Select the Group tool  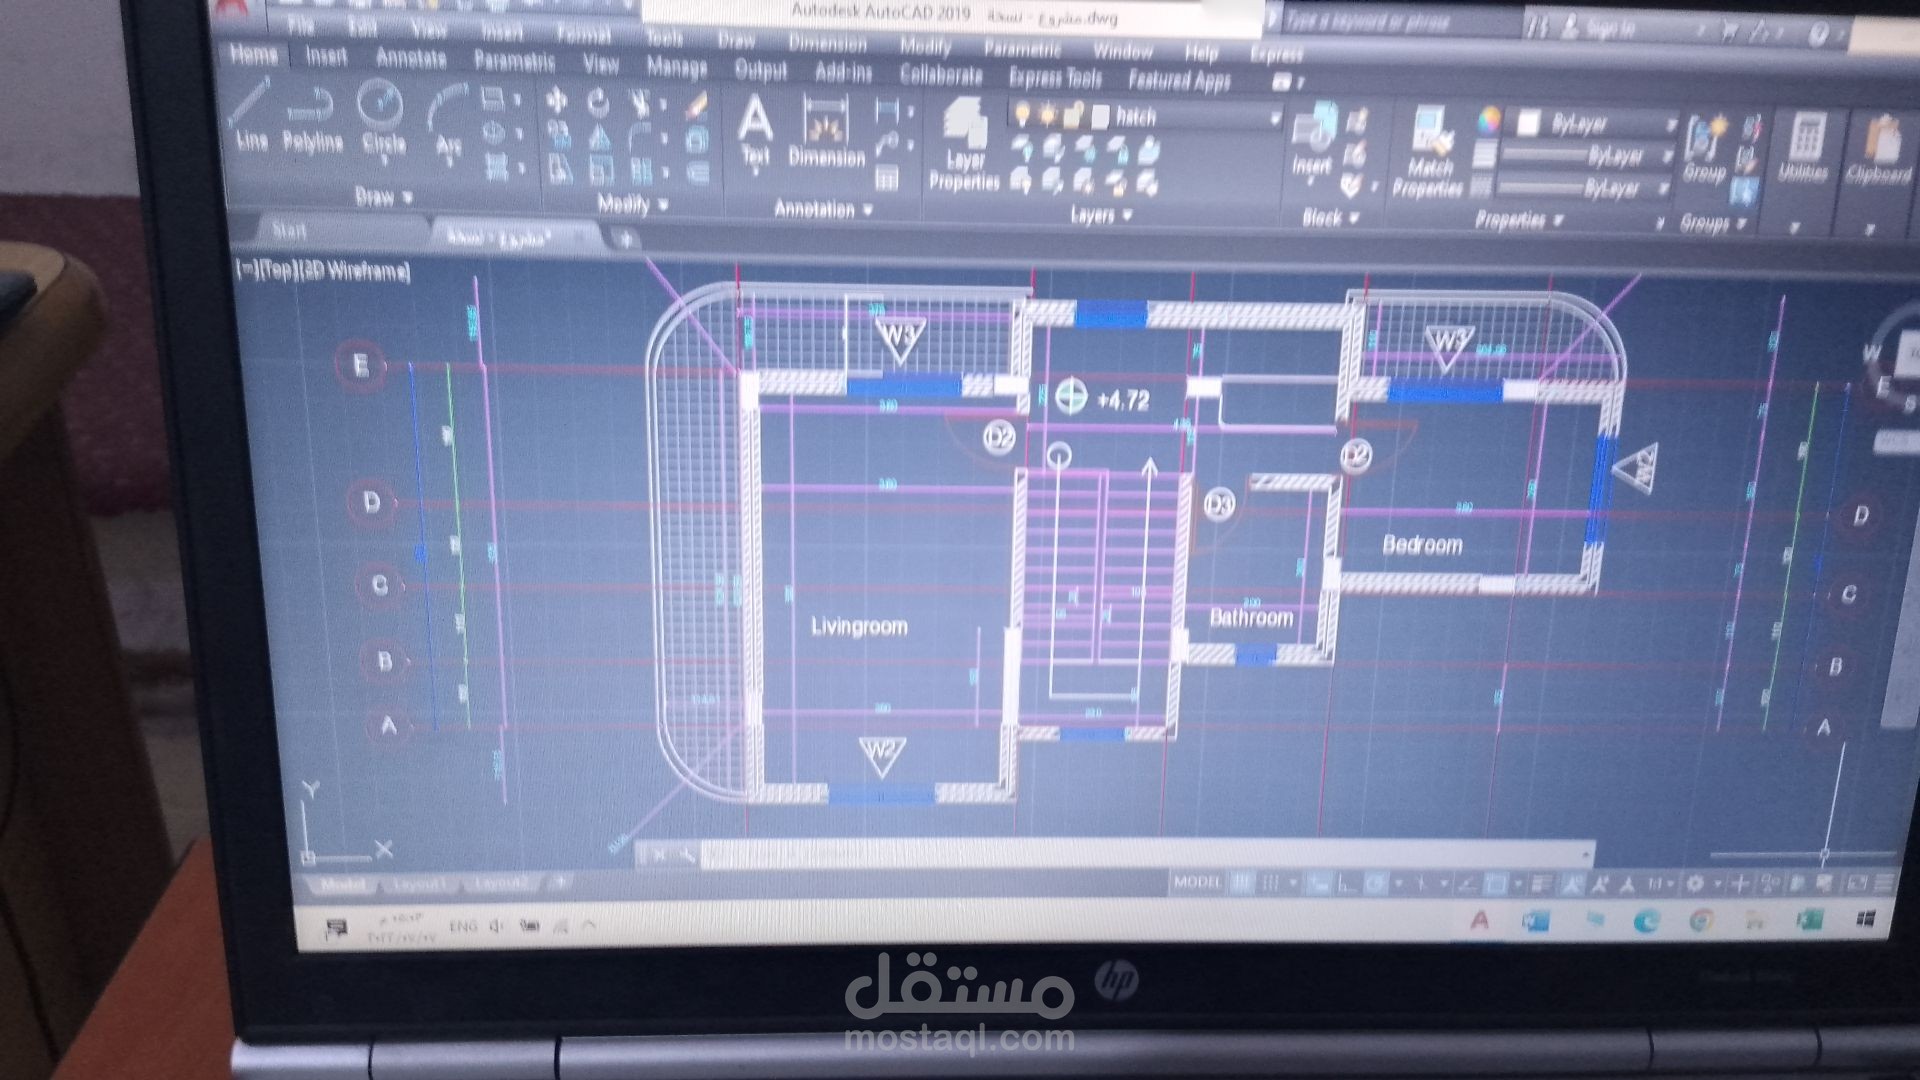[1704, 148]
